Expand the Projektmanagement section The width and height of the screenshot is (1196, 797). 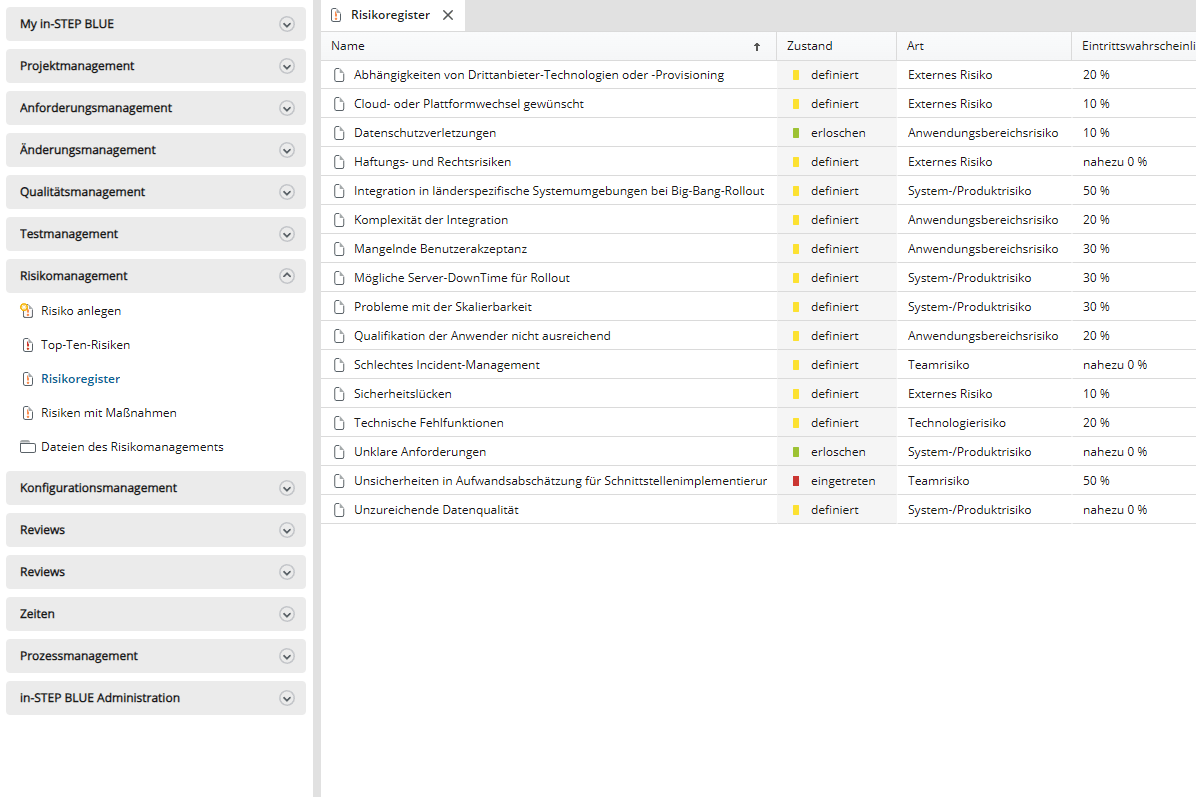[x=287, y=66]
